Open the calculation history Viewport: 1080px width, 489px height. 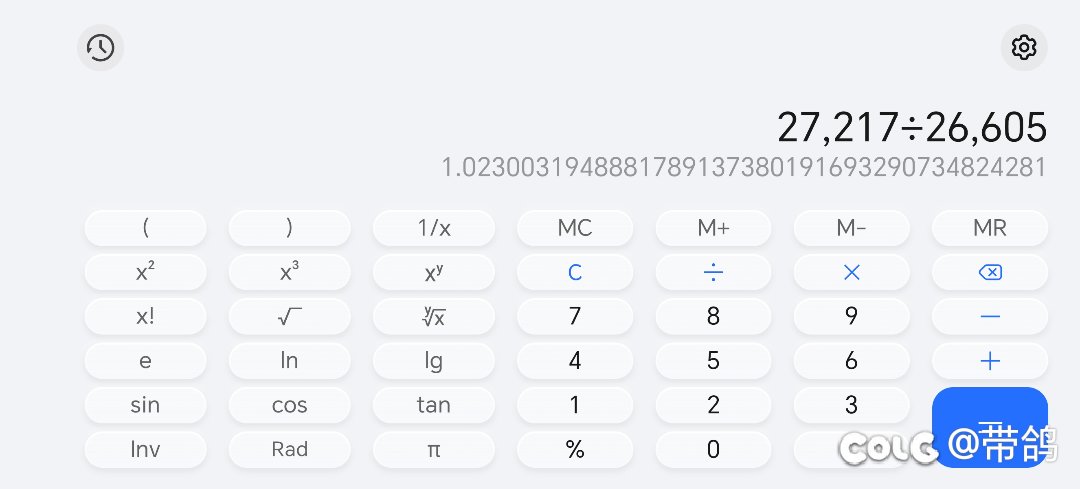(100, 47)
